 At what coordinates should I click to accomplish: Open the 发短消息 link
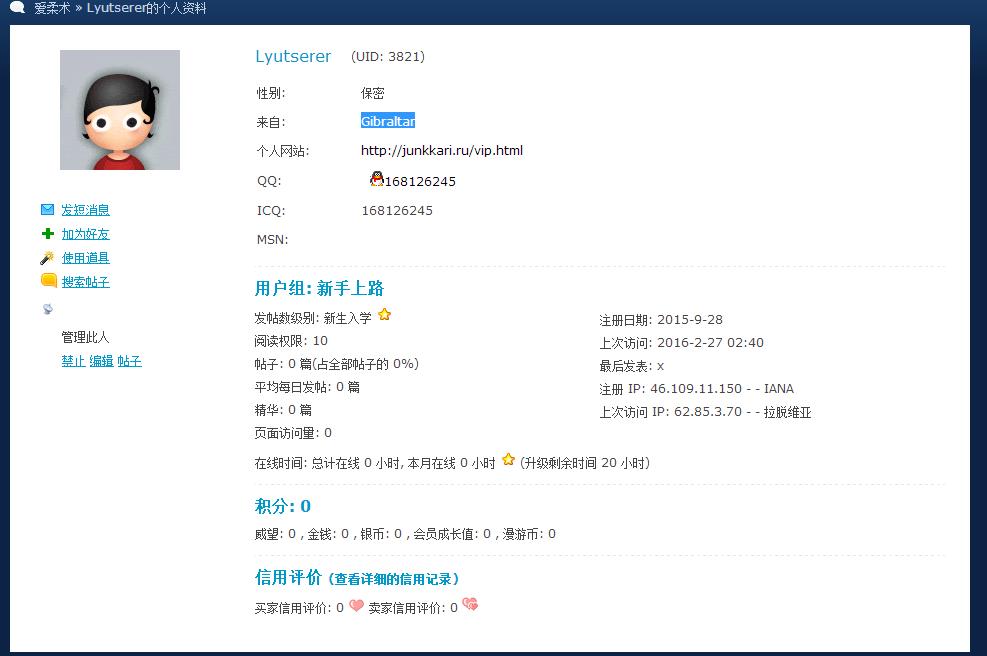pyautogui.click(x=86, y=210)
